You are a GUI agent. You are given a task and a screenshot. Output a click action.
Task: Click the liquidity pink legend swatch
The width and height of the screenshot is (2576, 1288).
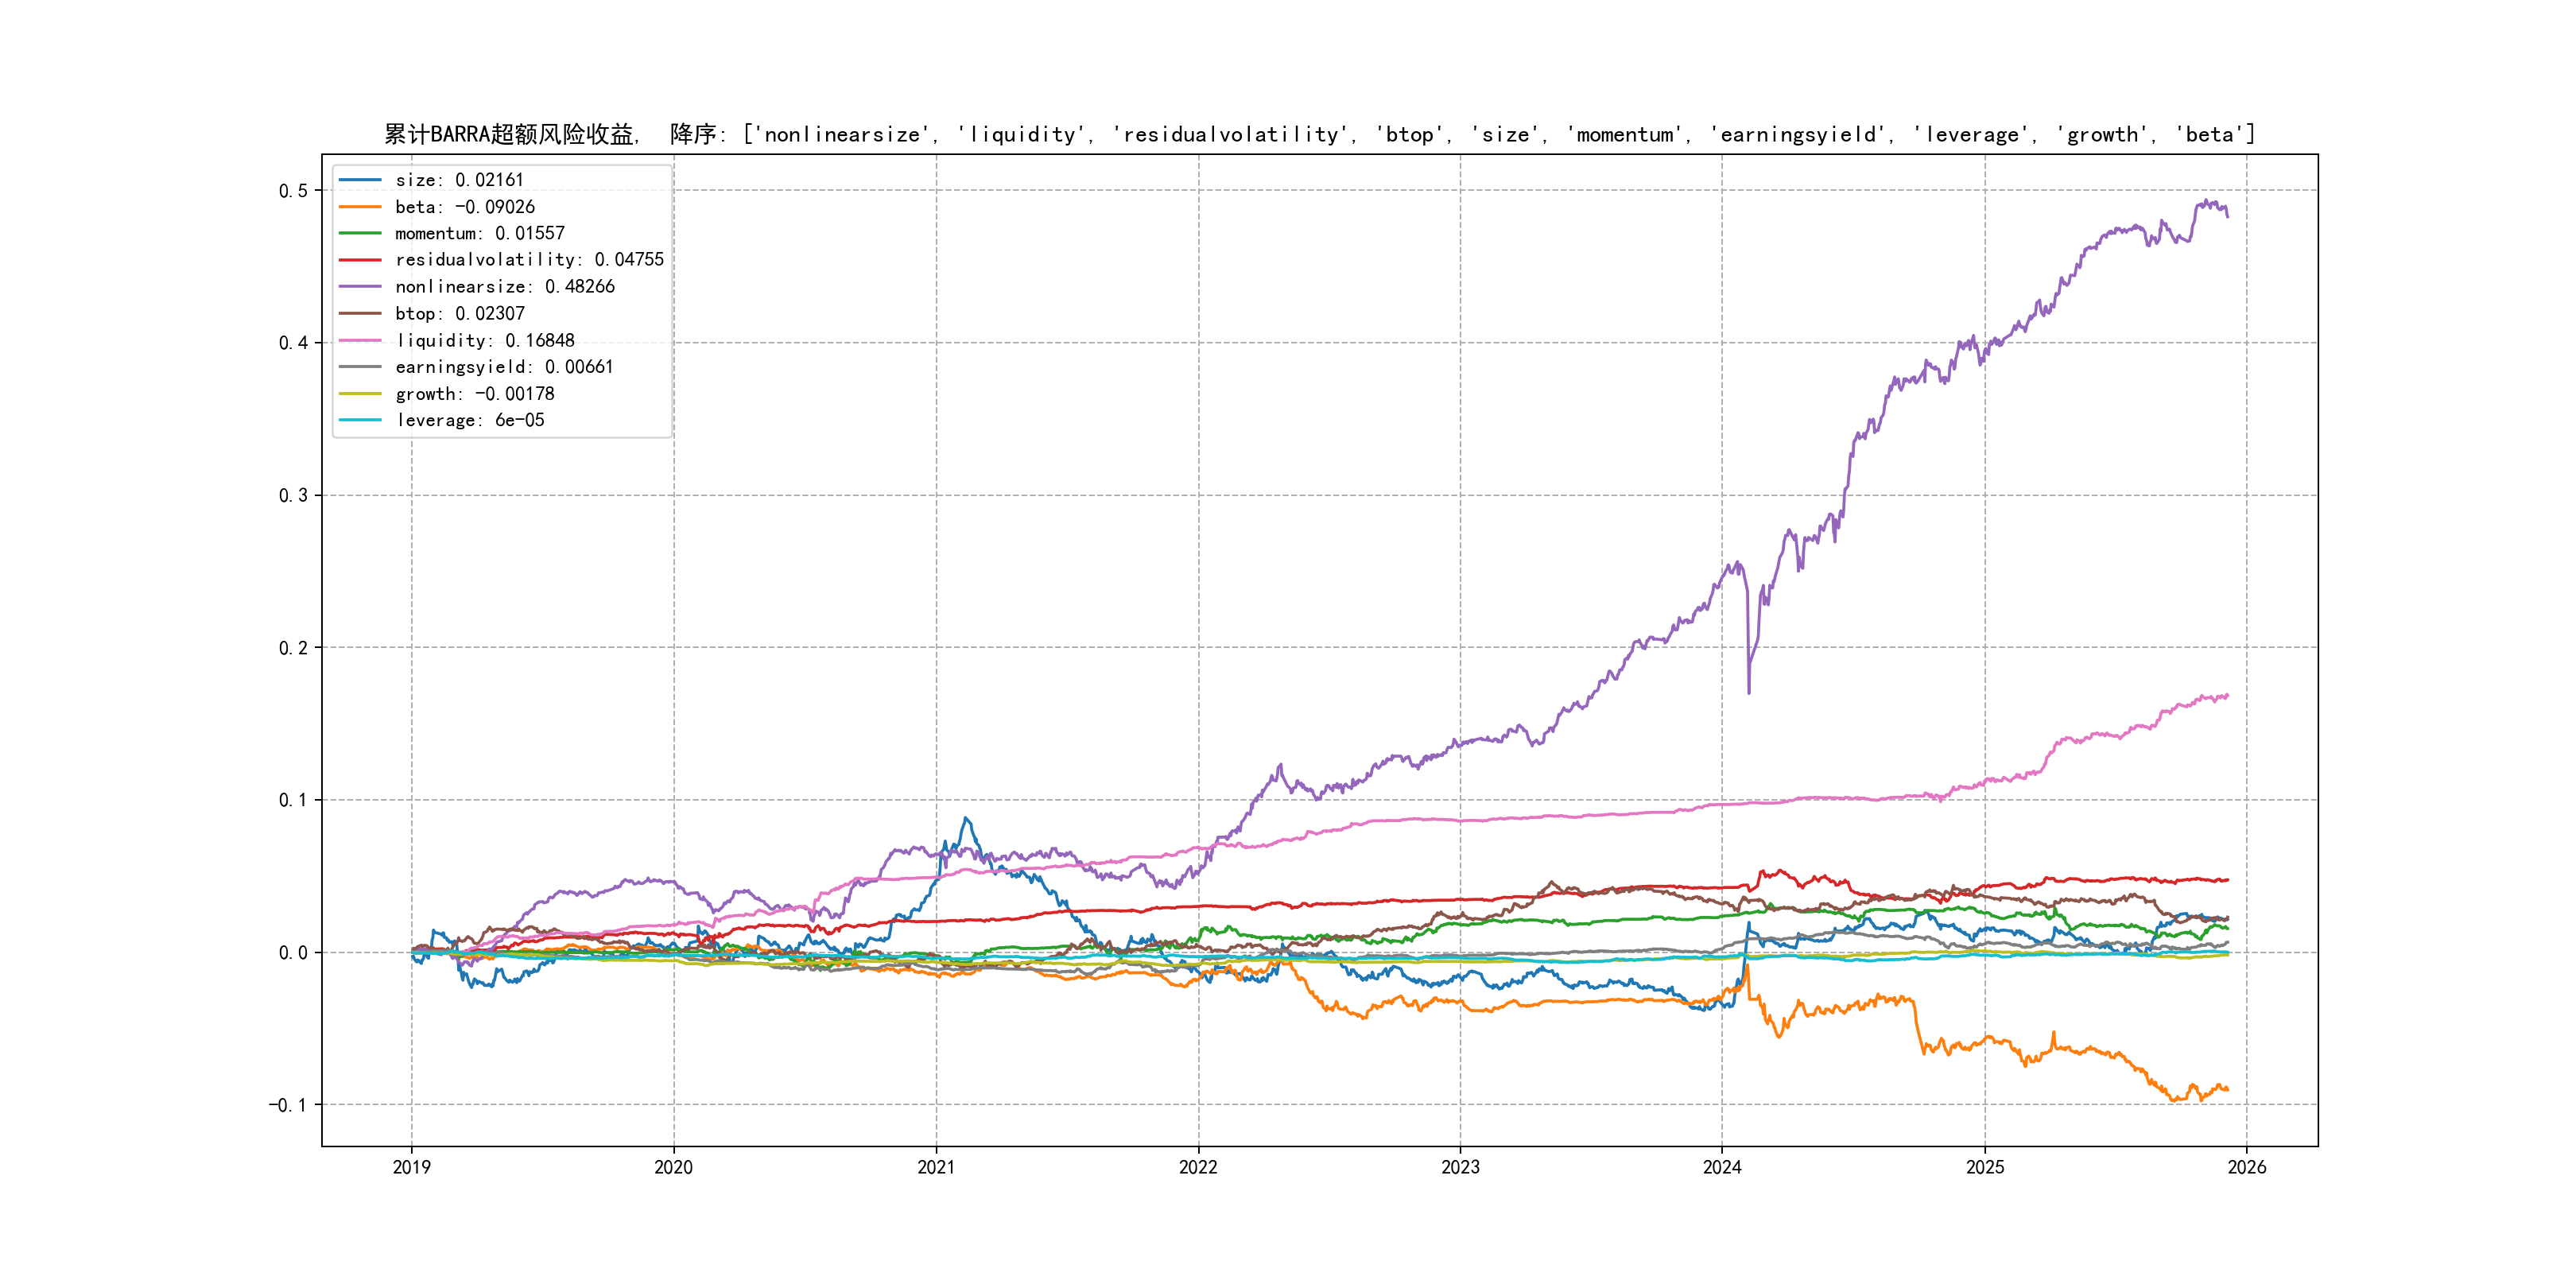[x=360, y=341]
